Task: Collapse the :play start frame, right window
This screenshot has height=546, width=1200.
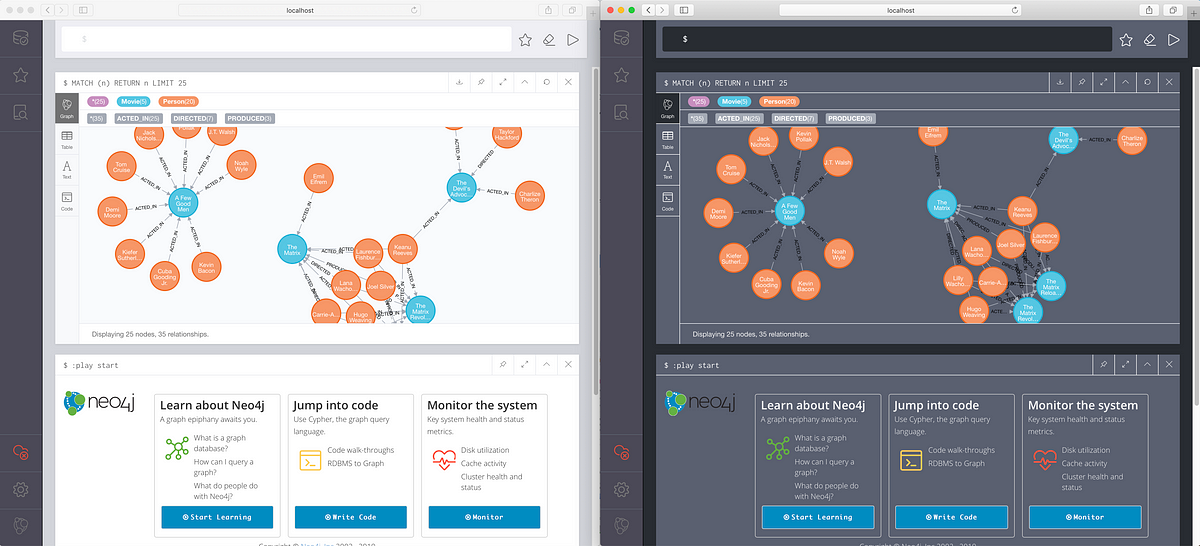Action: [x=1147, y=365]
